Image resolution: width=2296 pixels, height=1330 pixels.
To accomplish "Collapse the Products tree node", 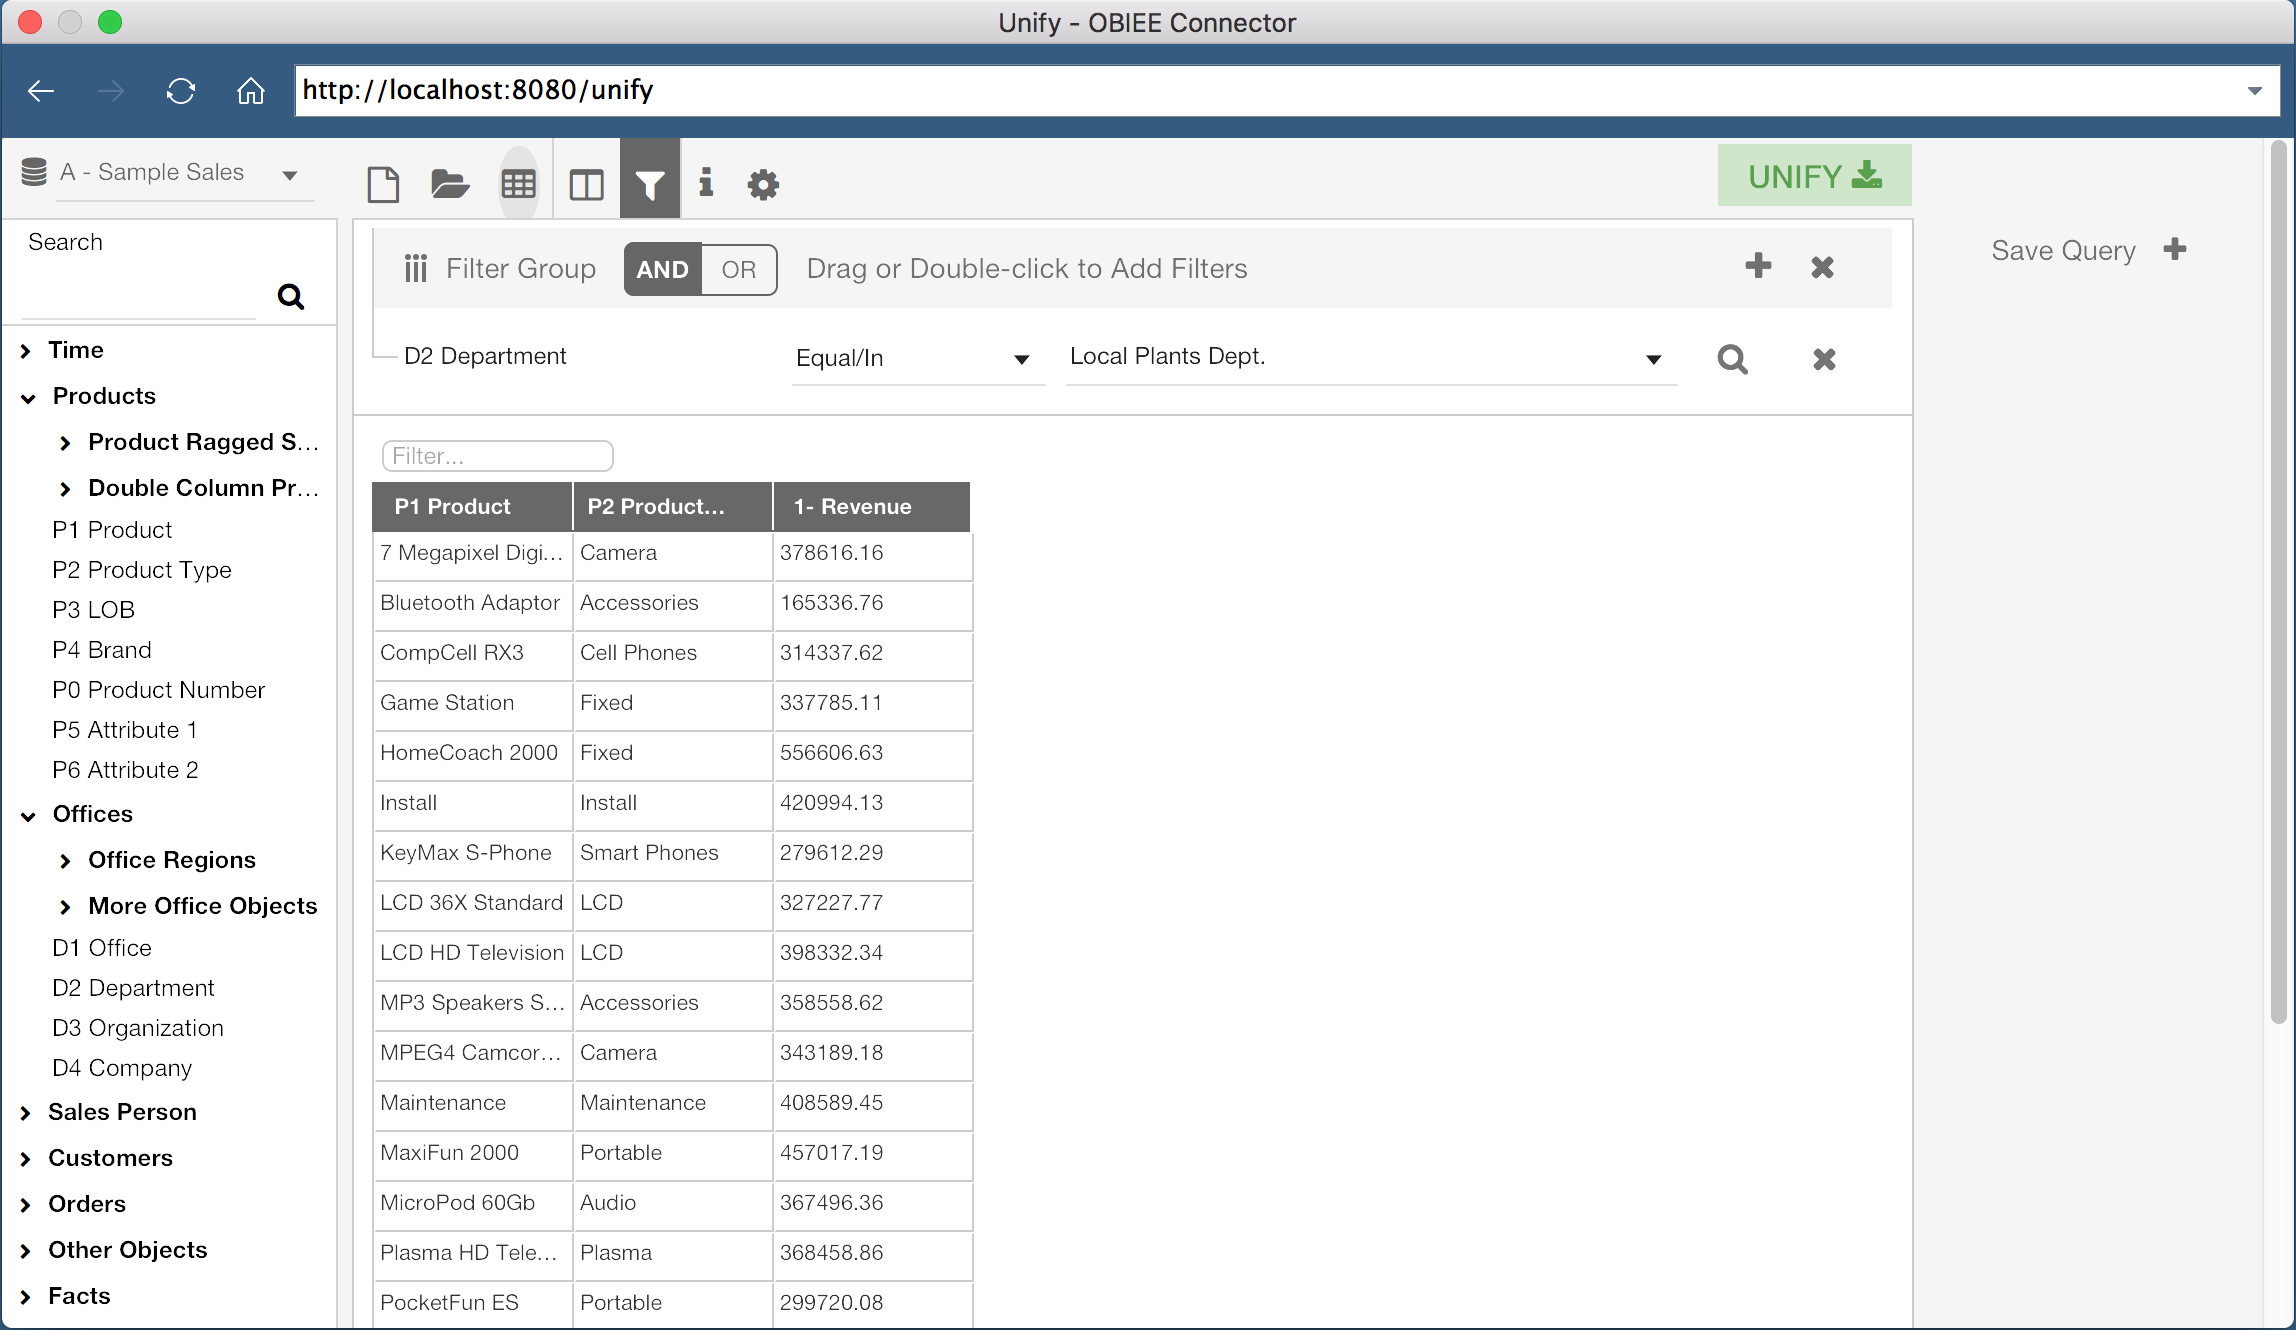I will pyautogui.click(x=28, y=397).
